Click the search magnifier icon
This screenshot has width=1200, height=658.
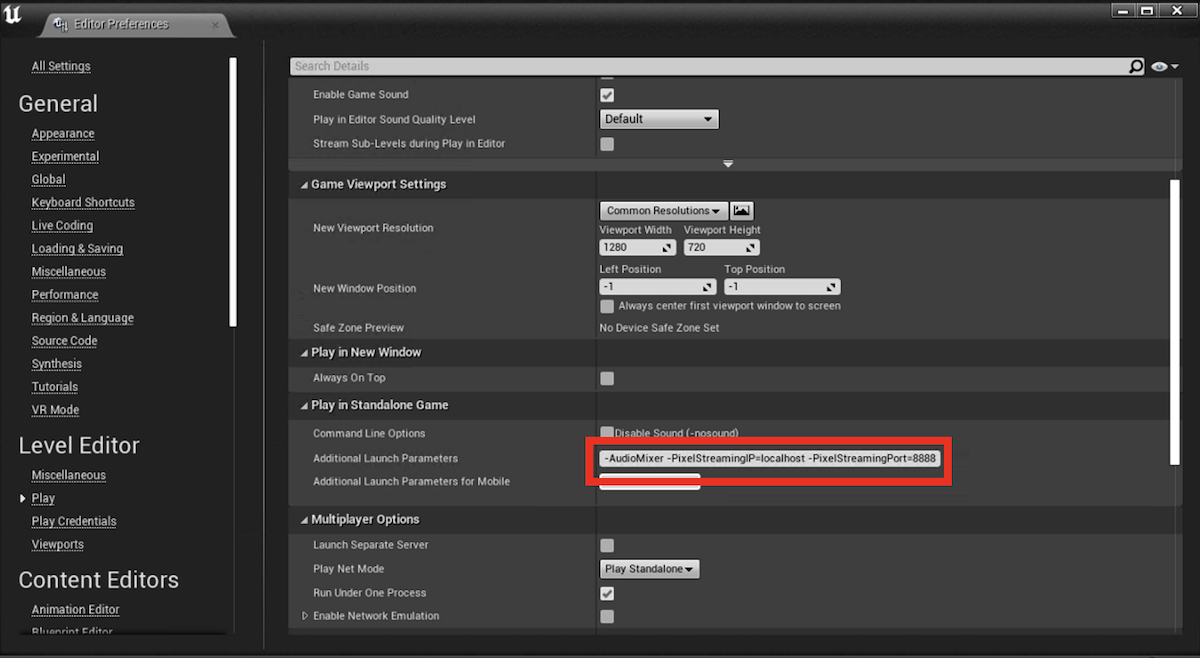(x=1136, y=66)
